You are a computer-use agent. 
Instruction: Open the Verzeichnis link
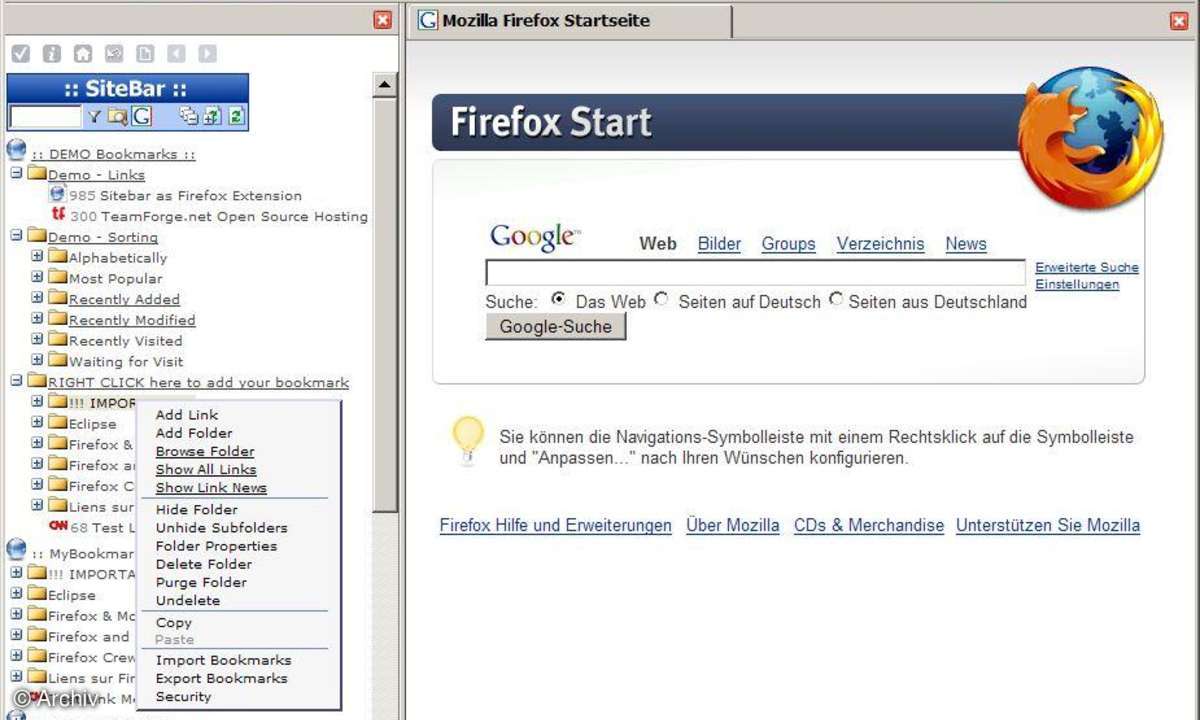[x=880, y=243]
